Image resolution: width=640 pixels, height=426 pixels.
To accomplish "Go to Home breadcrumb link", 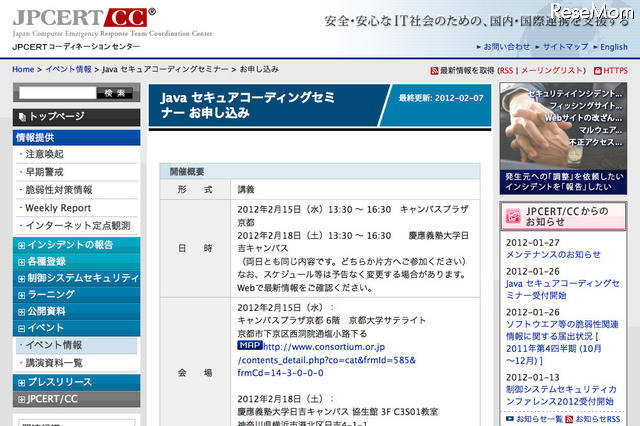I will pos(23,69).
